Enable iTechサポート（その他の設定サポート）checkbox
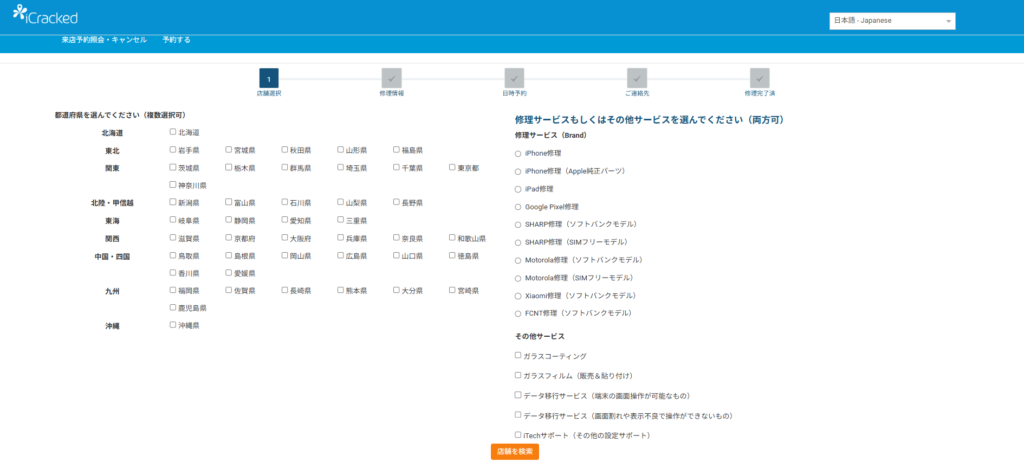Screen dimensions: 1024x468 point(518,435)
